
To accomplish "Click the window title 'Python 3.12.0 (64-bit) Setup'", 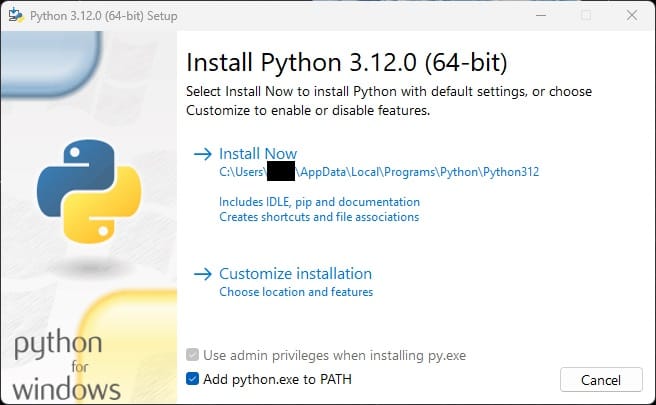I will coord(104,16).
